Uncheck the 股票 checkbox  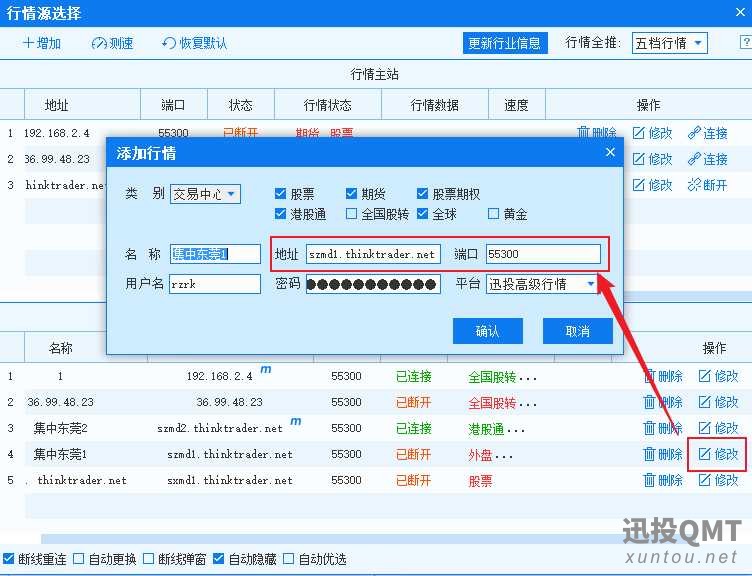280,193
